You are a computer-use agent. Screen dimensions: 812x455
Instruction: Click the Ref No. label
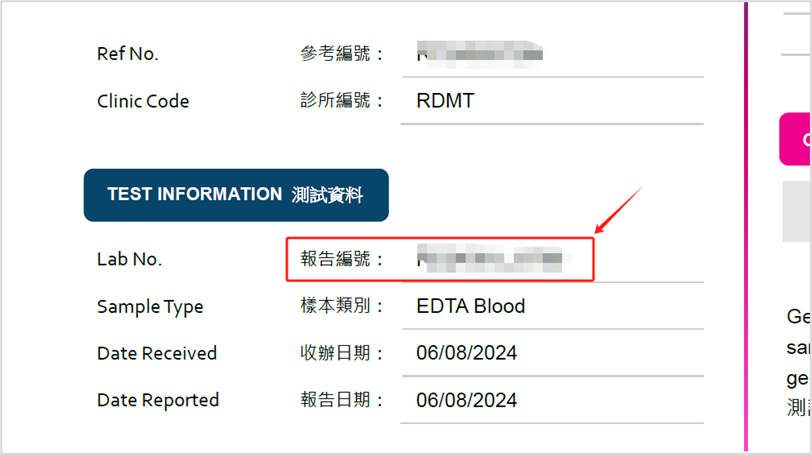[x=128, y=54]
